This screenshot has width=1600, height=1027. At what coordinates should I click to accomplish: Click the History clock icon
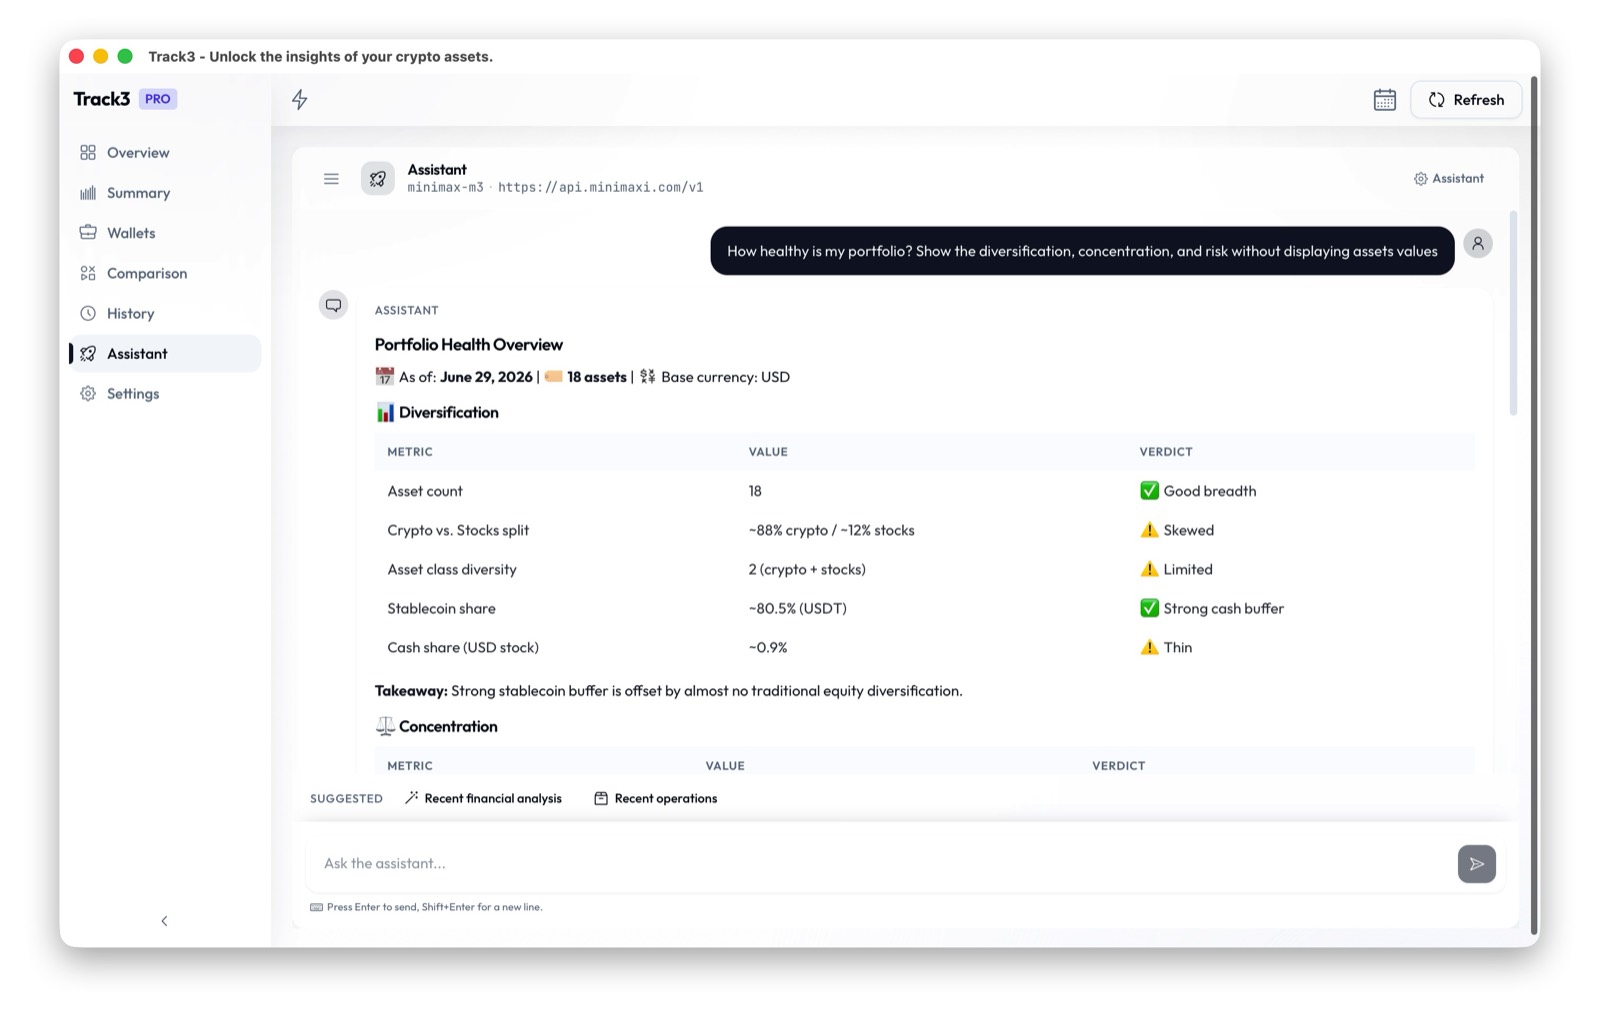88,313
